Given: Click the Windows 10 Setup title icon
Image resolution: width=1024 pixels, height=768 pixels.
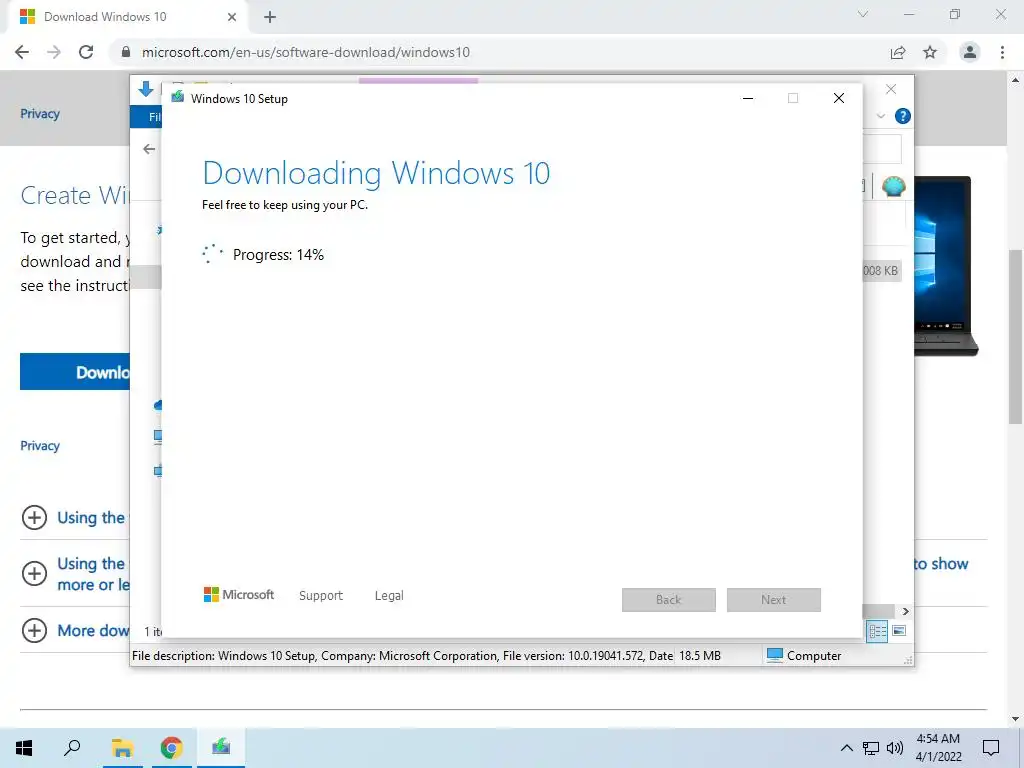Looking at the screenshot, I should pyautogui.click(x=178, y=98).
